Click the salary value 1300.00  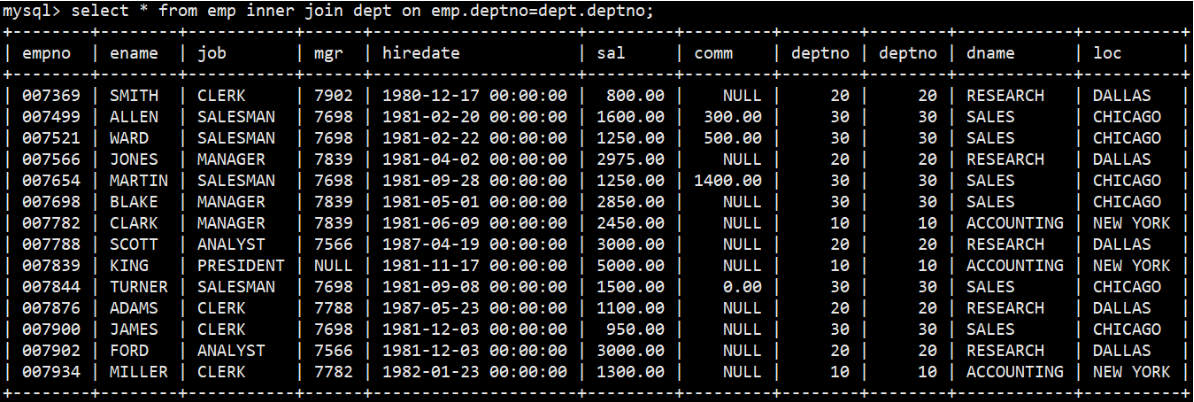tap(631, 372)
